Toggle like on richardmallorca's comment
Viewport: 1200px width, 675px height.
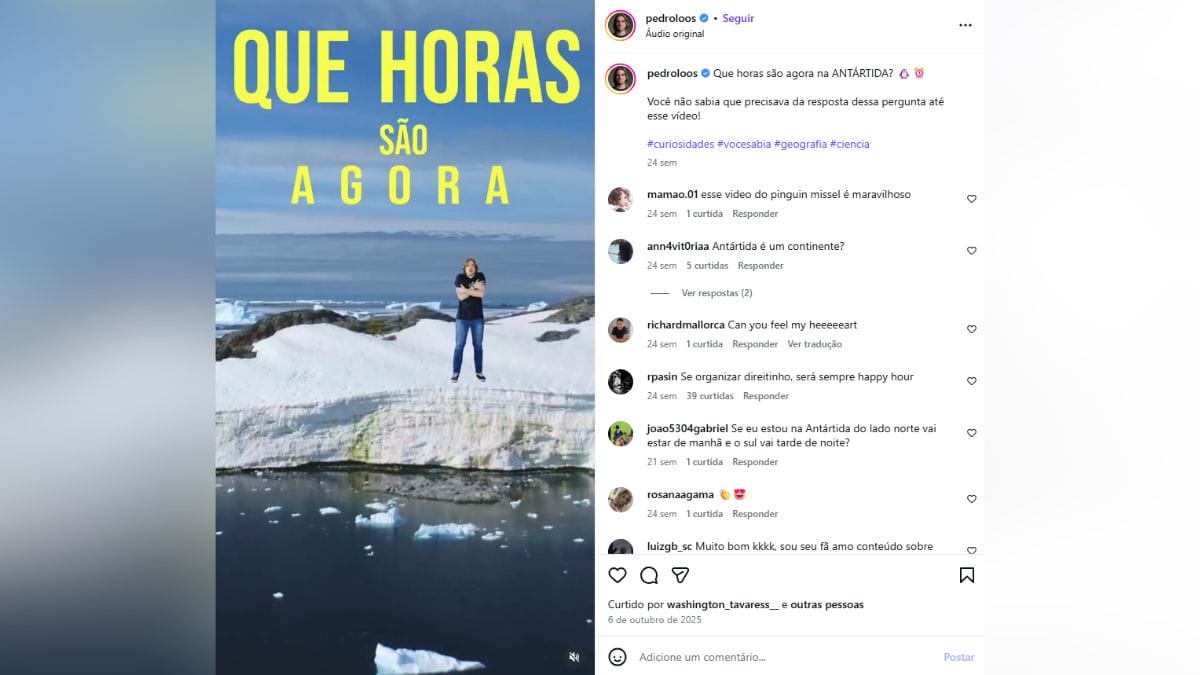971,329
